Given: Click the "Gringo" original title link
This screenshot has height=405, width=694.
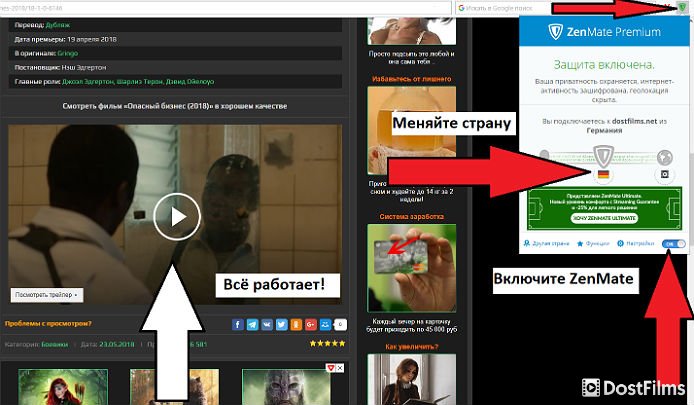Looking at the screenshot, I should (68, 54).
